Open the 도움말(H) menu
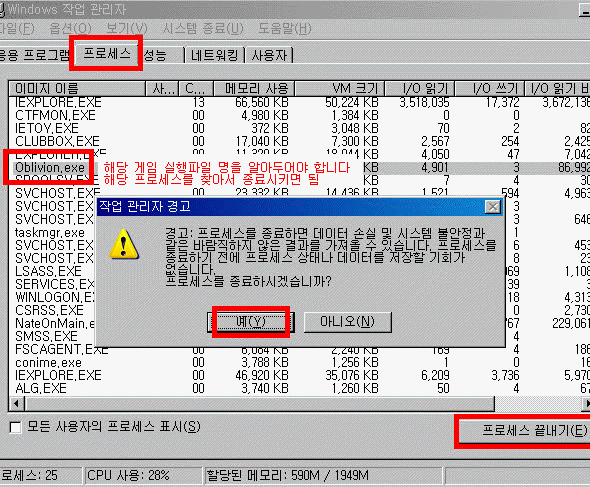This screenshot has width=590, height=487. pyautogui.click(x=285, y=29)
